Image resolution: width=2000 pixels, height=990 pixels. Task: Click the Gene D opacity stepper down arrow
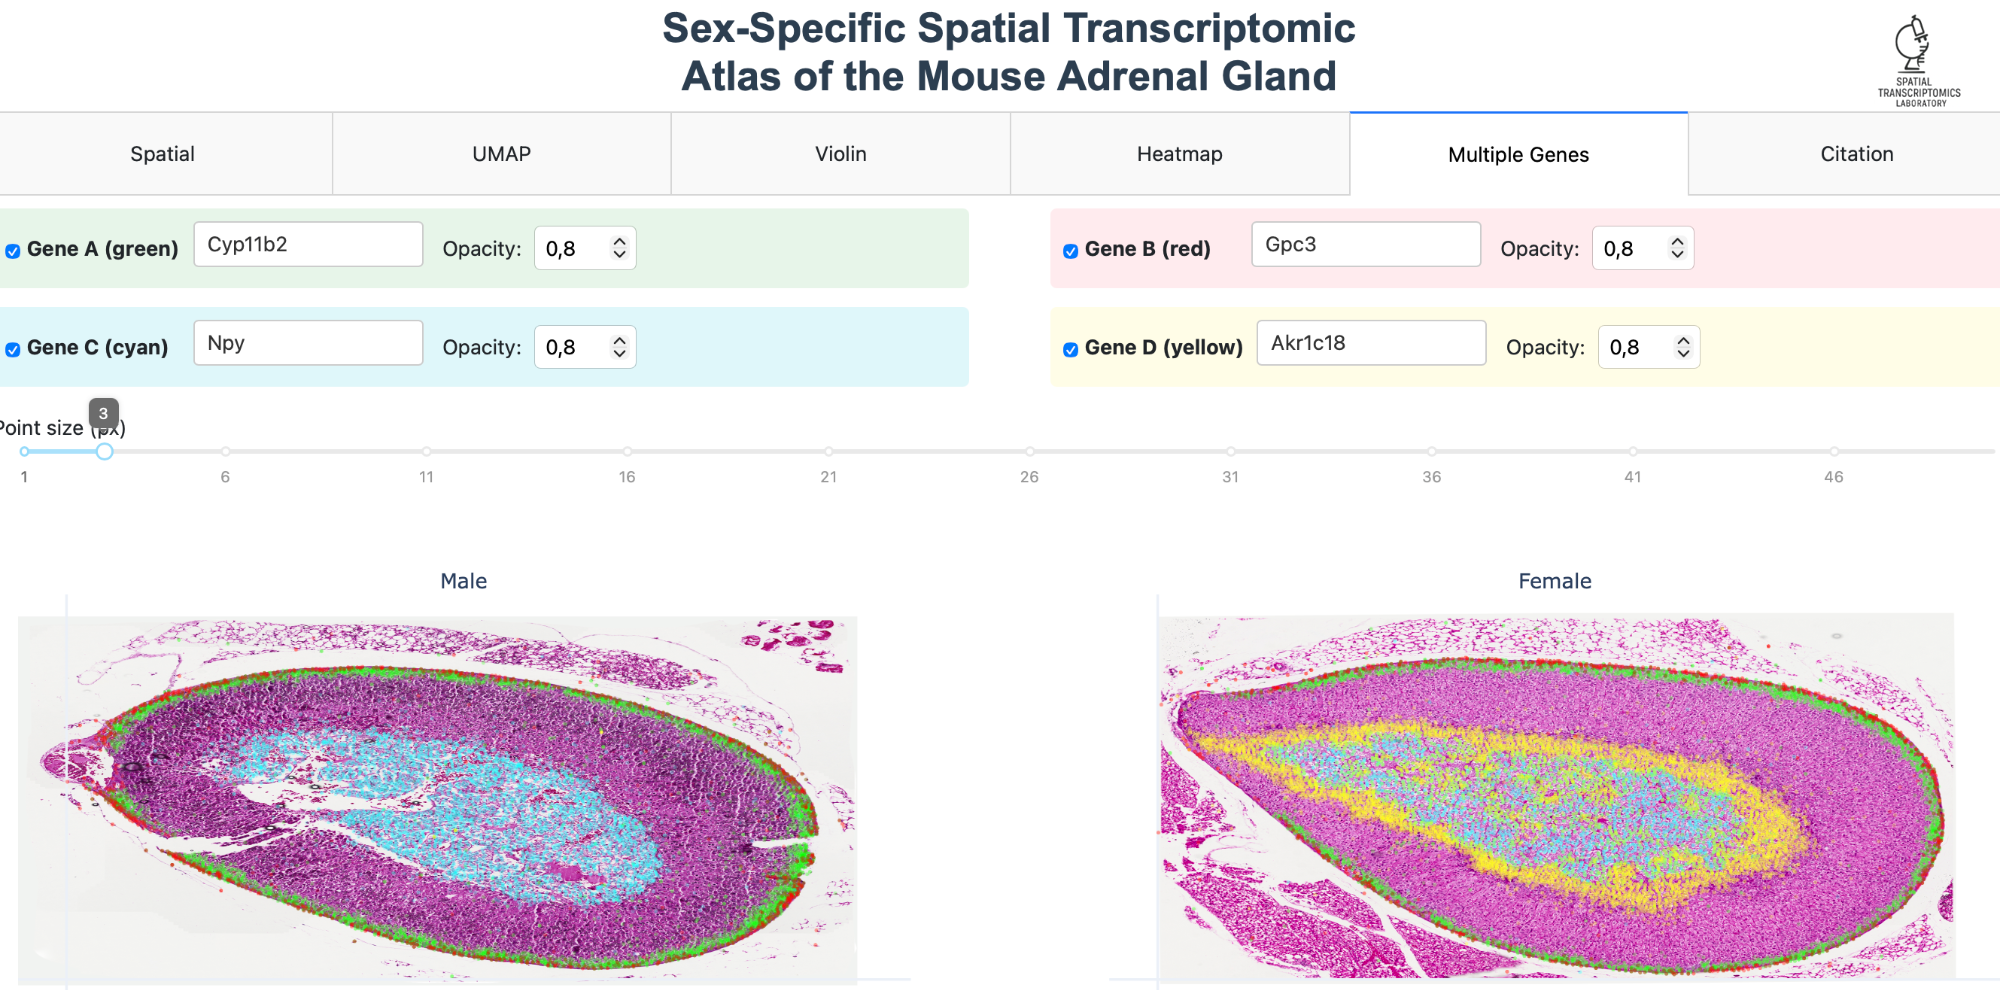click(1684, 353)
